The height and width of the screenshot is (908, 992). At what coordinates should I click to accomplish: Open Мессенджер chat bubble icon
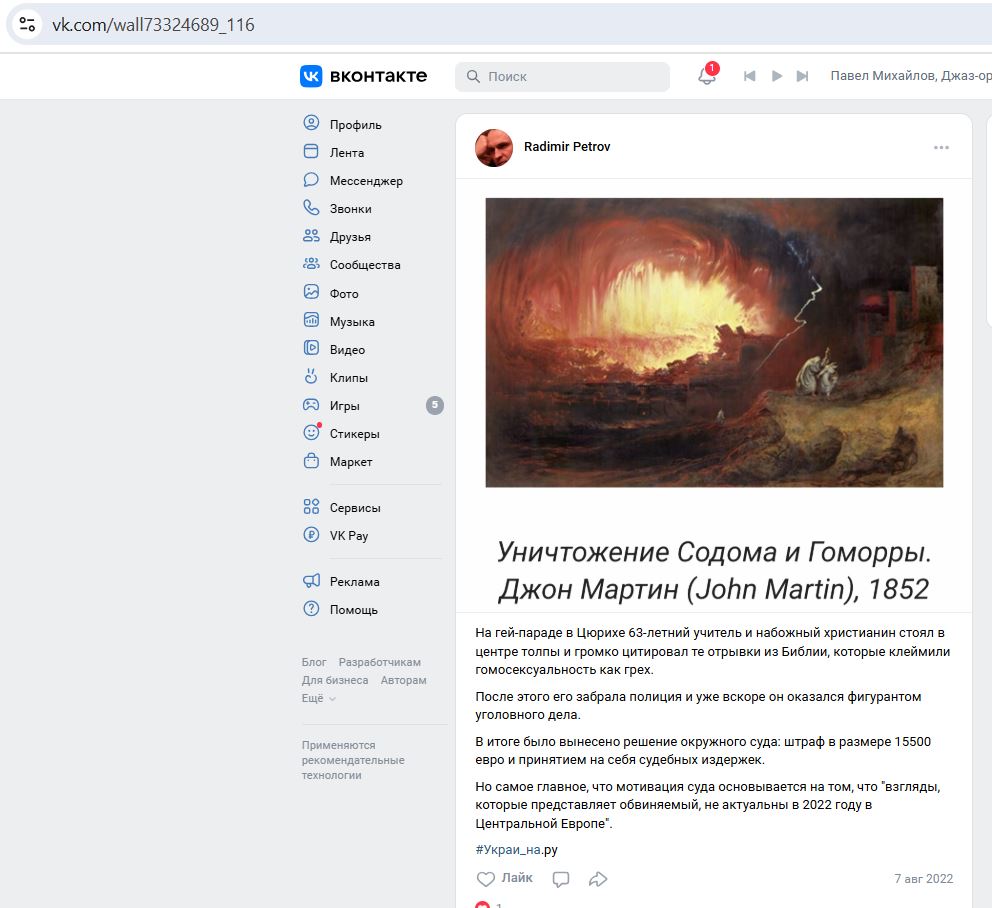(311, 180)
